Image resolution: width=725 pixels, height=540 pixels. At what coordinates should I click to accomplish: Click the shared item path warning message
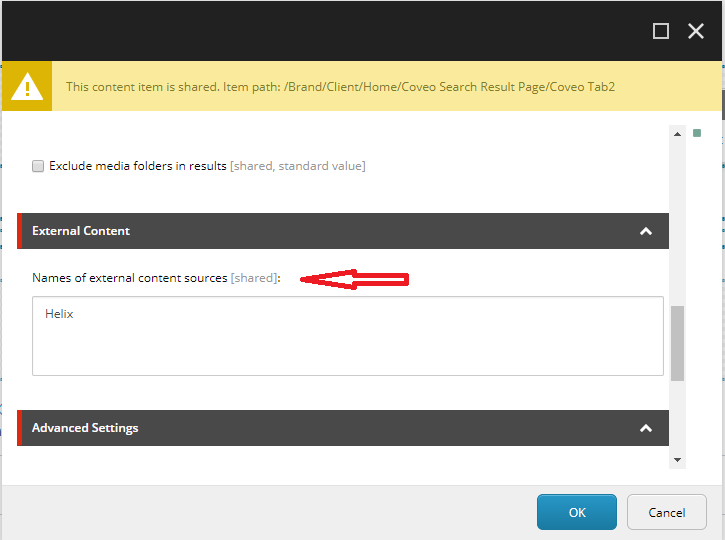tap(340, 87)
